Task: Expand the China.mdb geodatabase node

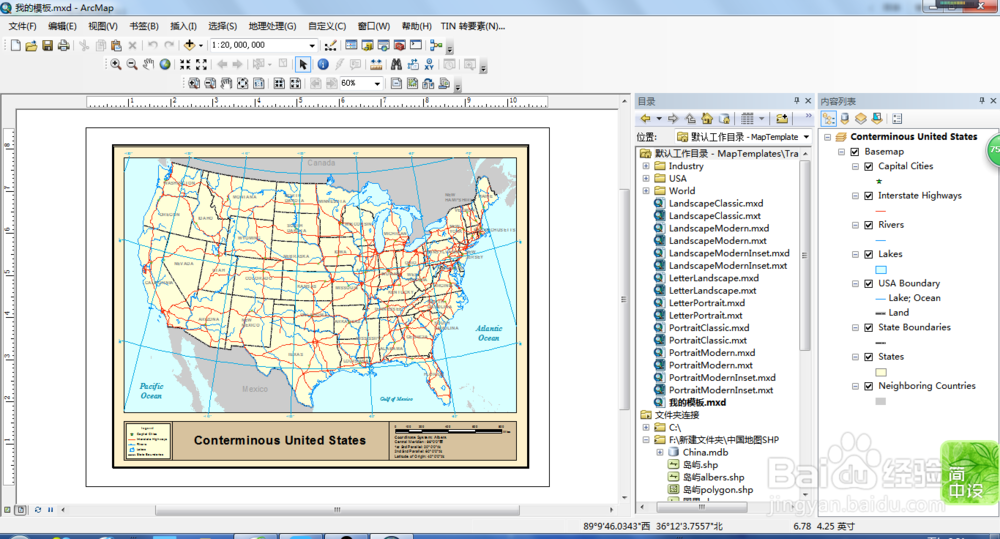Action: click(659, 452)
